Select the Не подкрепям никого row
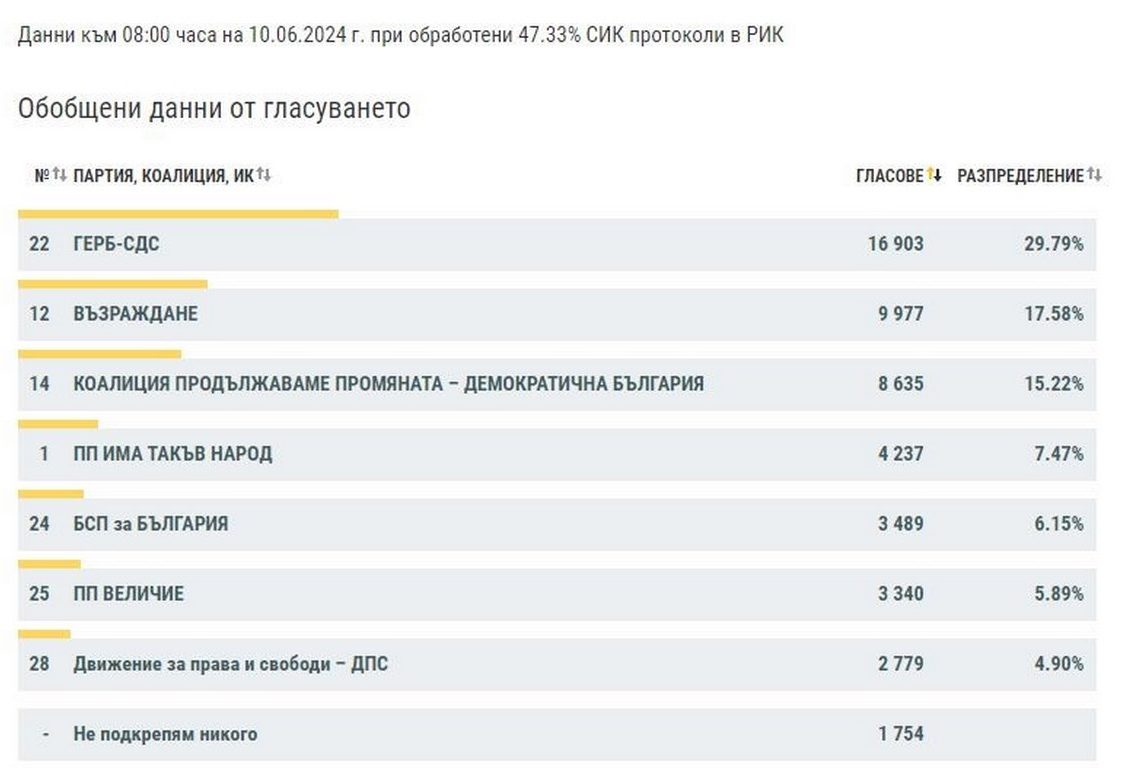 click(x=165, y=734)
